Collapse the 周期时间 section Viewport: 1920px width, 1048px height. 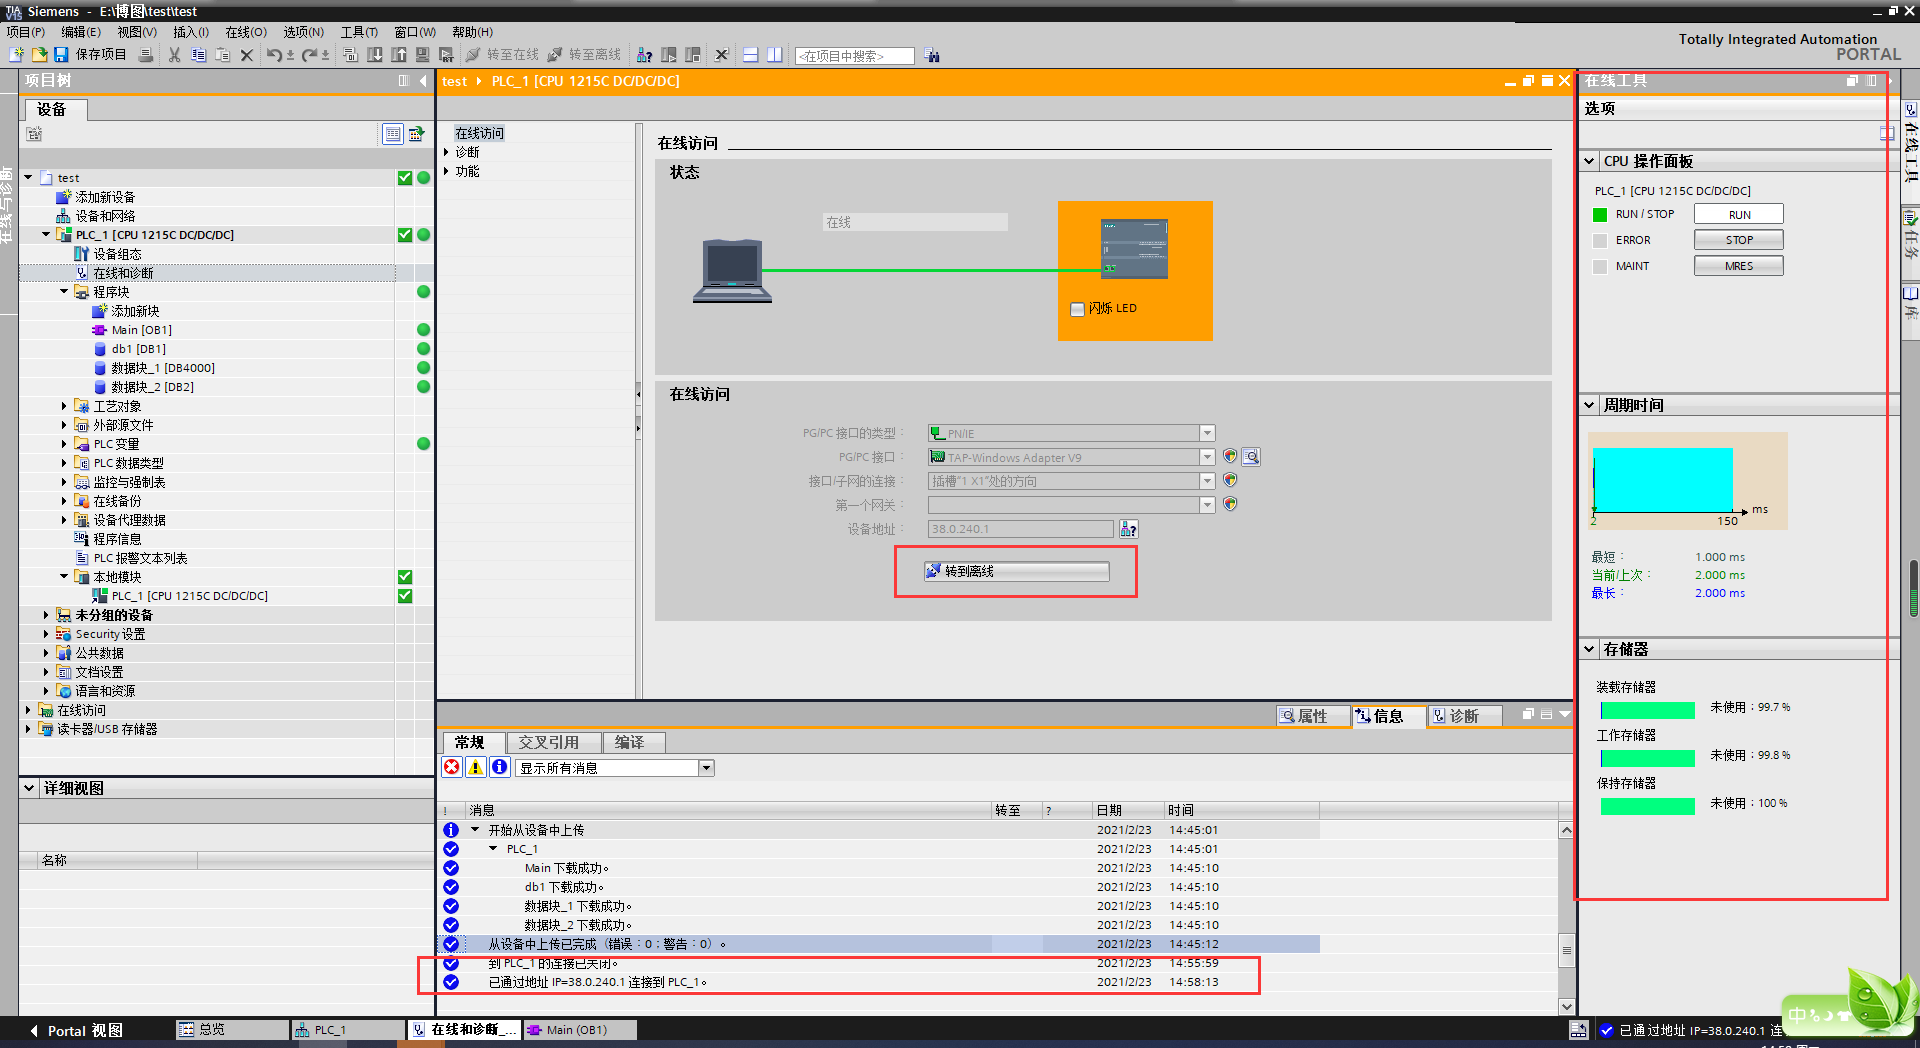pyautogui.click(x=1590, y=405)
